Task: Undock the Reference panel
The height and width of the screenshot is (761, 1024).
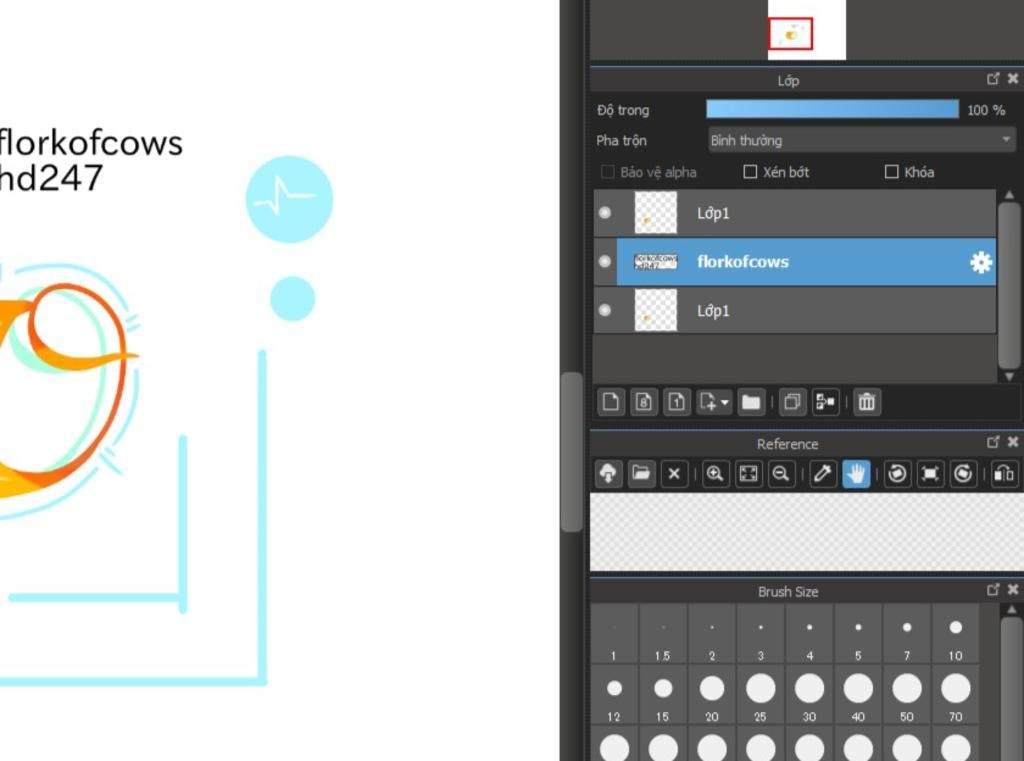Action: pyautogui.click(x=993, y=442)
